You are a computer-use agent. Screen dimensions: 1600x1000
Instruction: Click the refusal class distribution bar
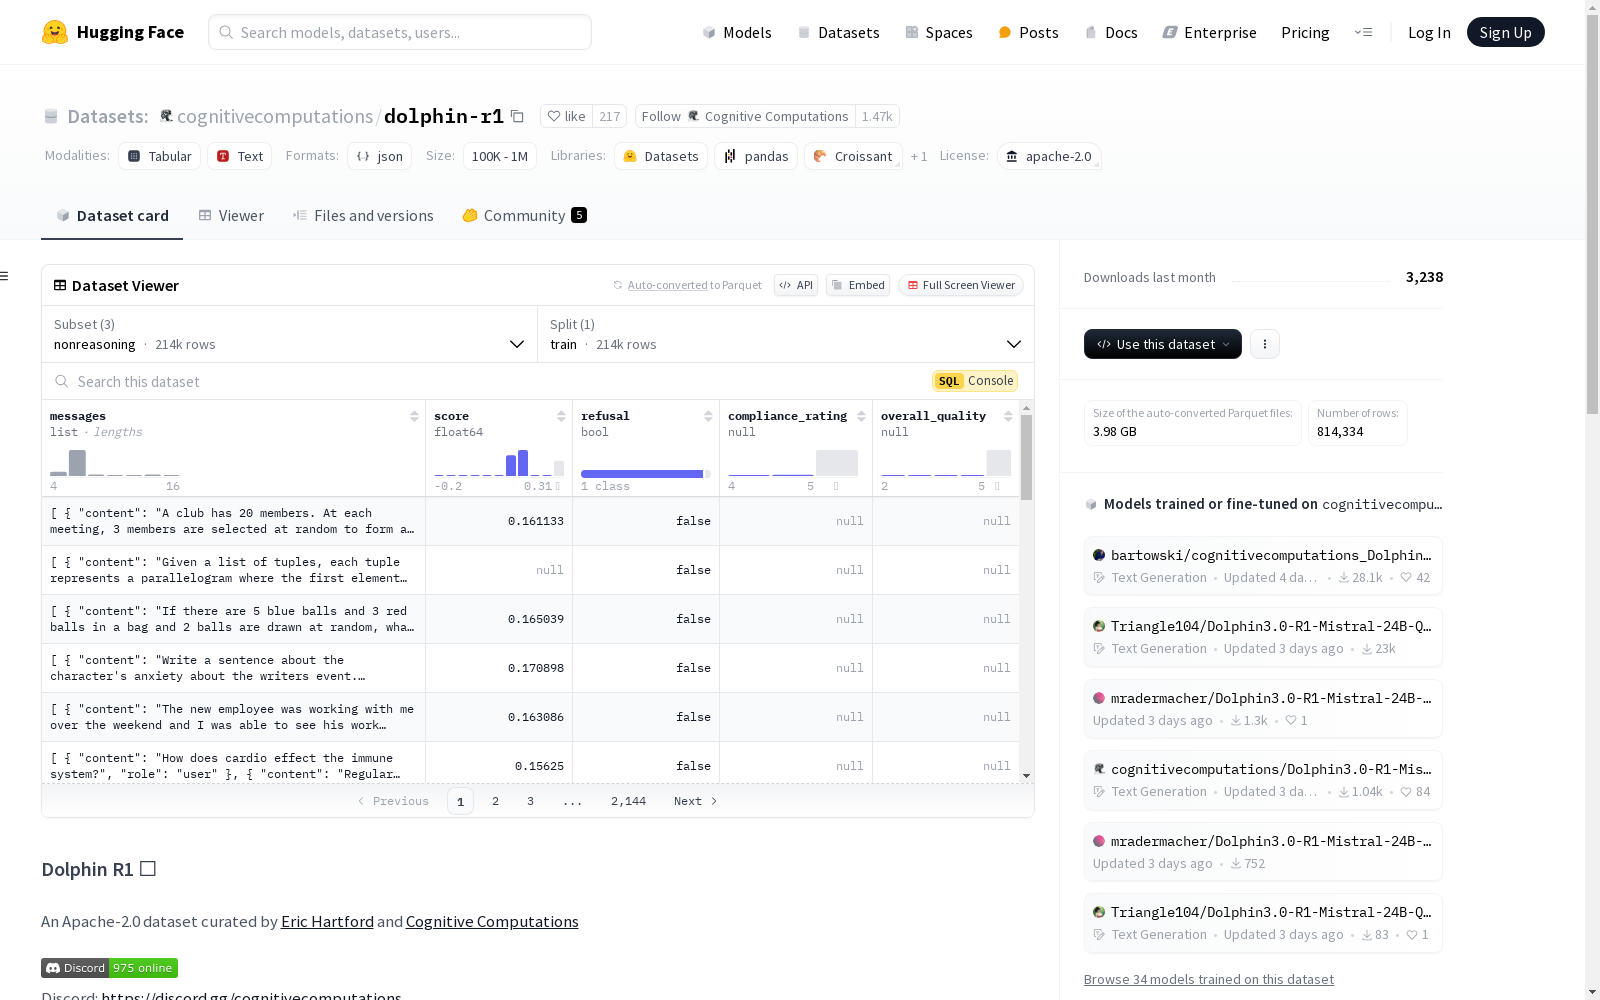[x=646, y=474]
